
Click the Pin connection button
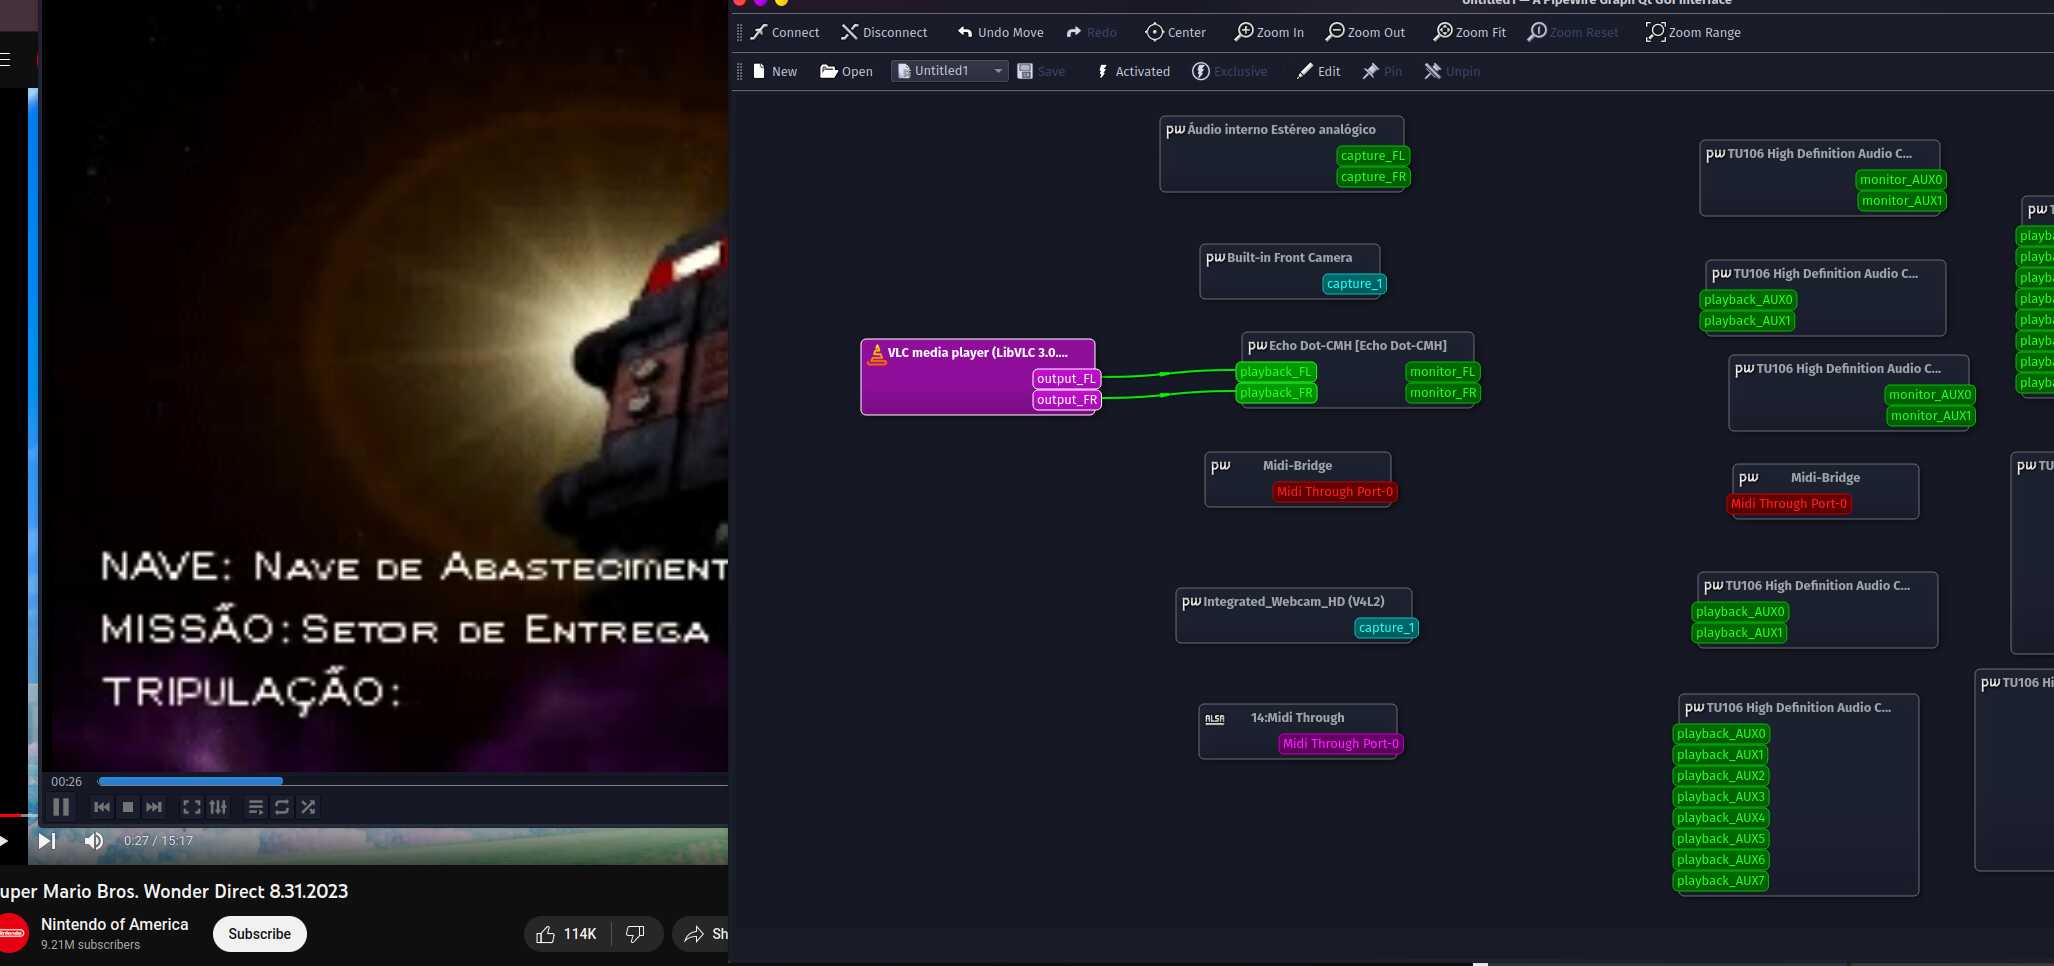tap(1382, 71)
